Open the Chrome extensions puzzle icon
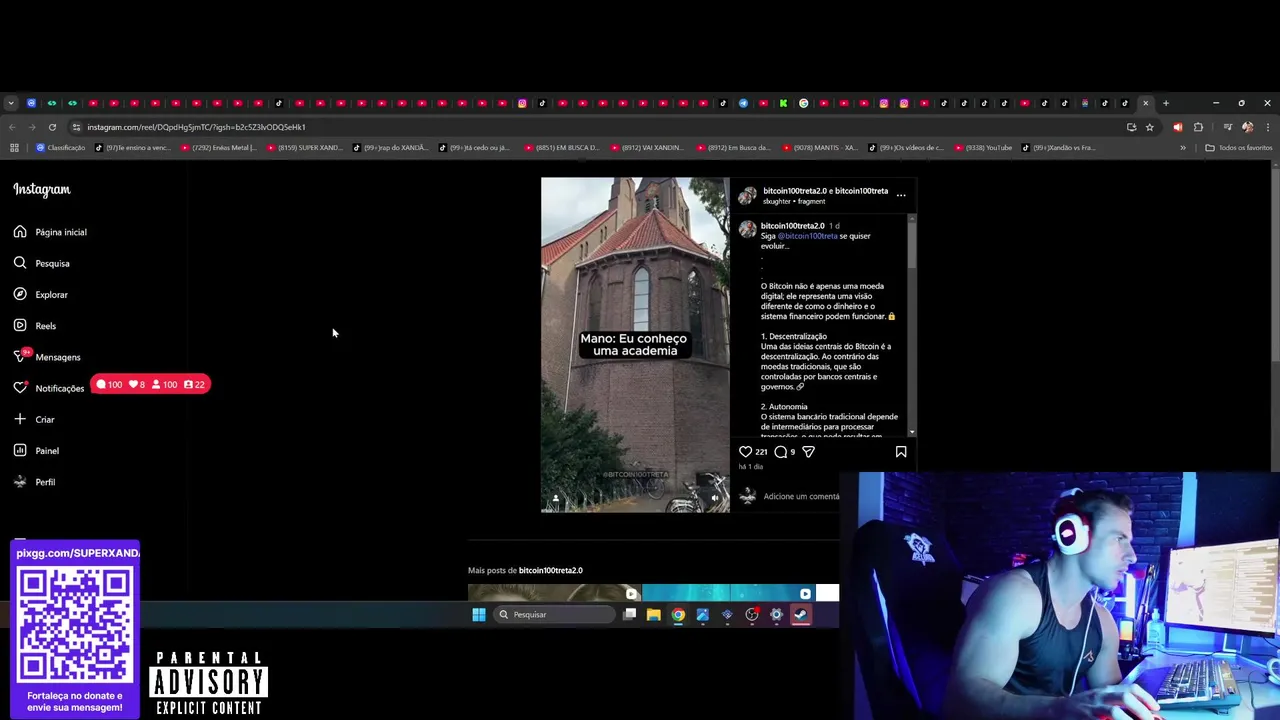This screenshot has height=720, width=1280. point(1198,127)
